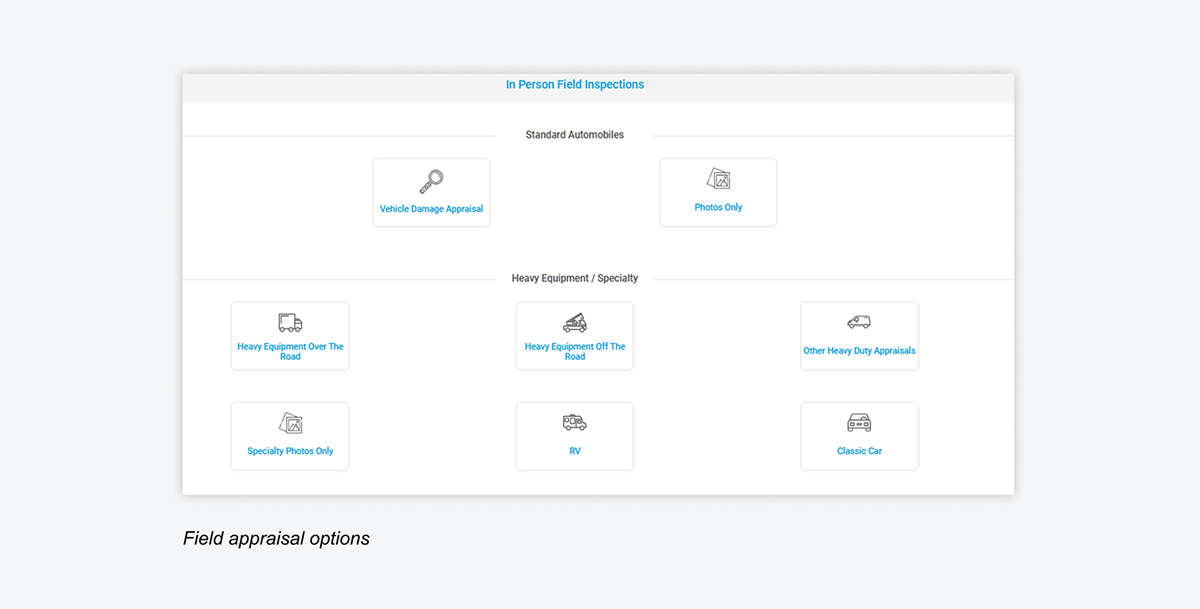This screenshot has height=609, width=1200.
Task: Click the Heavy Equipment / Specialty section heading
Action: 574,278
